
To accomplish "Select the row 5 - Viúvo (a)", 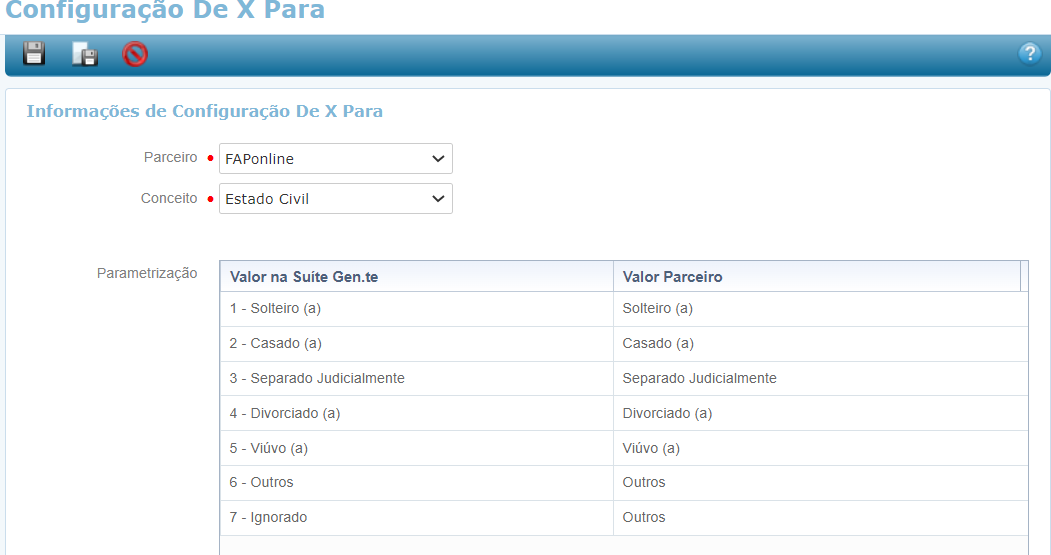I will tap(624, 448).
